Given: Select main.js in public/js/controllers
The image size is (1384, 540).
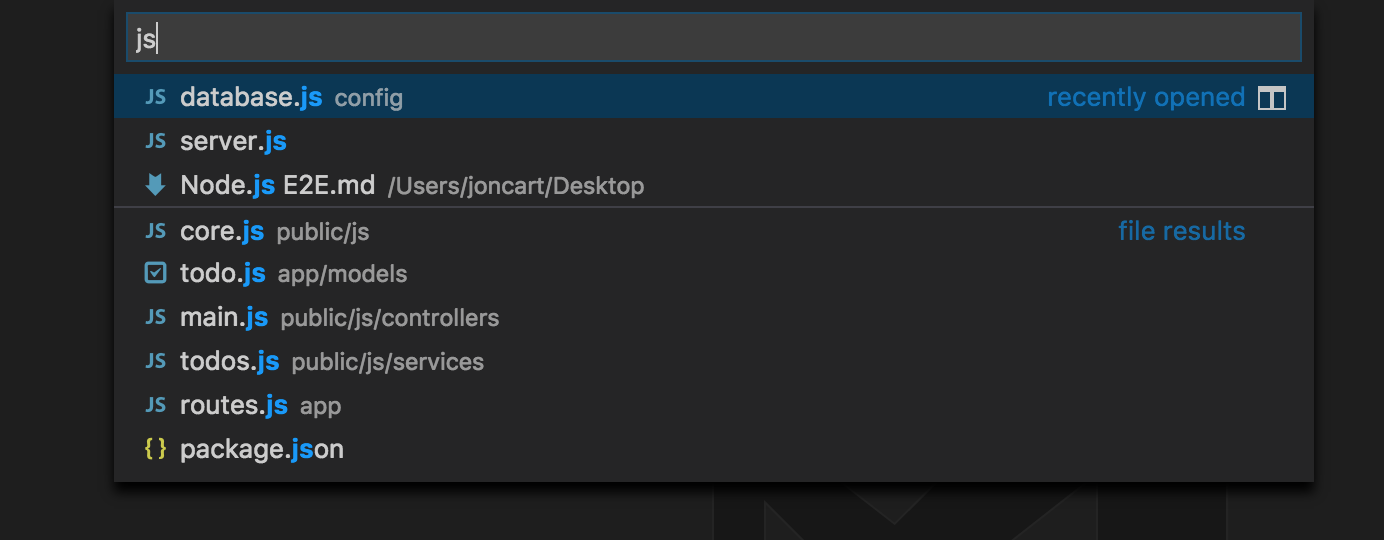Looking at the screenshot, I should (x=224, y=317).
